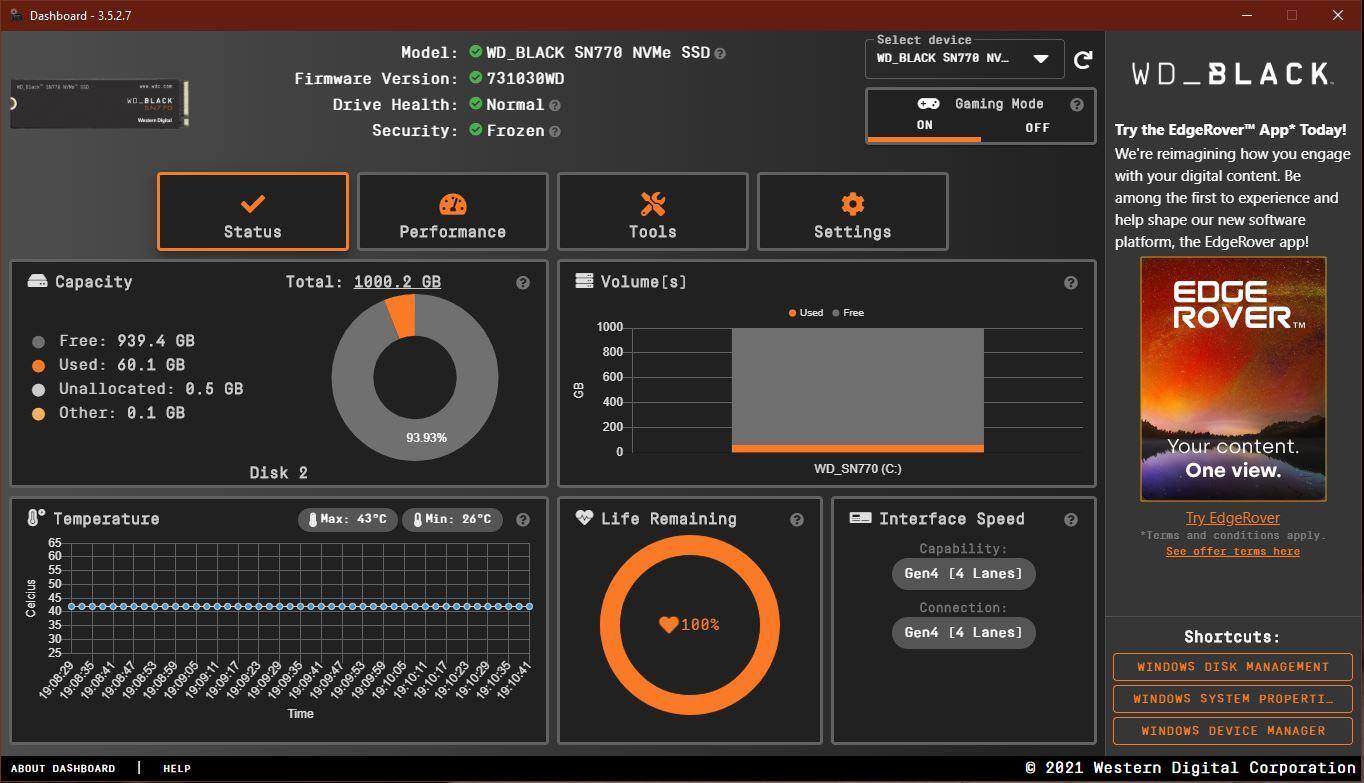Click the Capacity panel help icon
Viewport: 1364px width, 783px height.
(522, 283)
